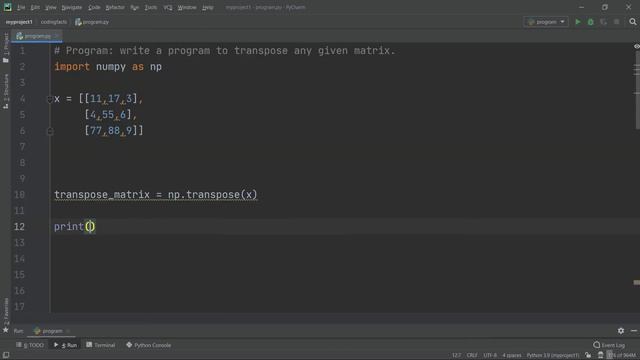The height and width of the screenshot is (360, 640).
Task: Click line number 12 in gutter
Action: [x=19, y=227]
